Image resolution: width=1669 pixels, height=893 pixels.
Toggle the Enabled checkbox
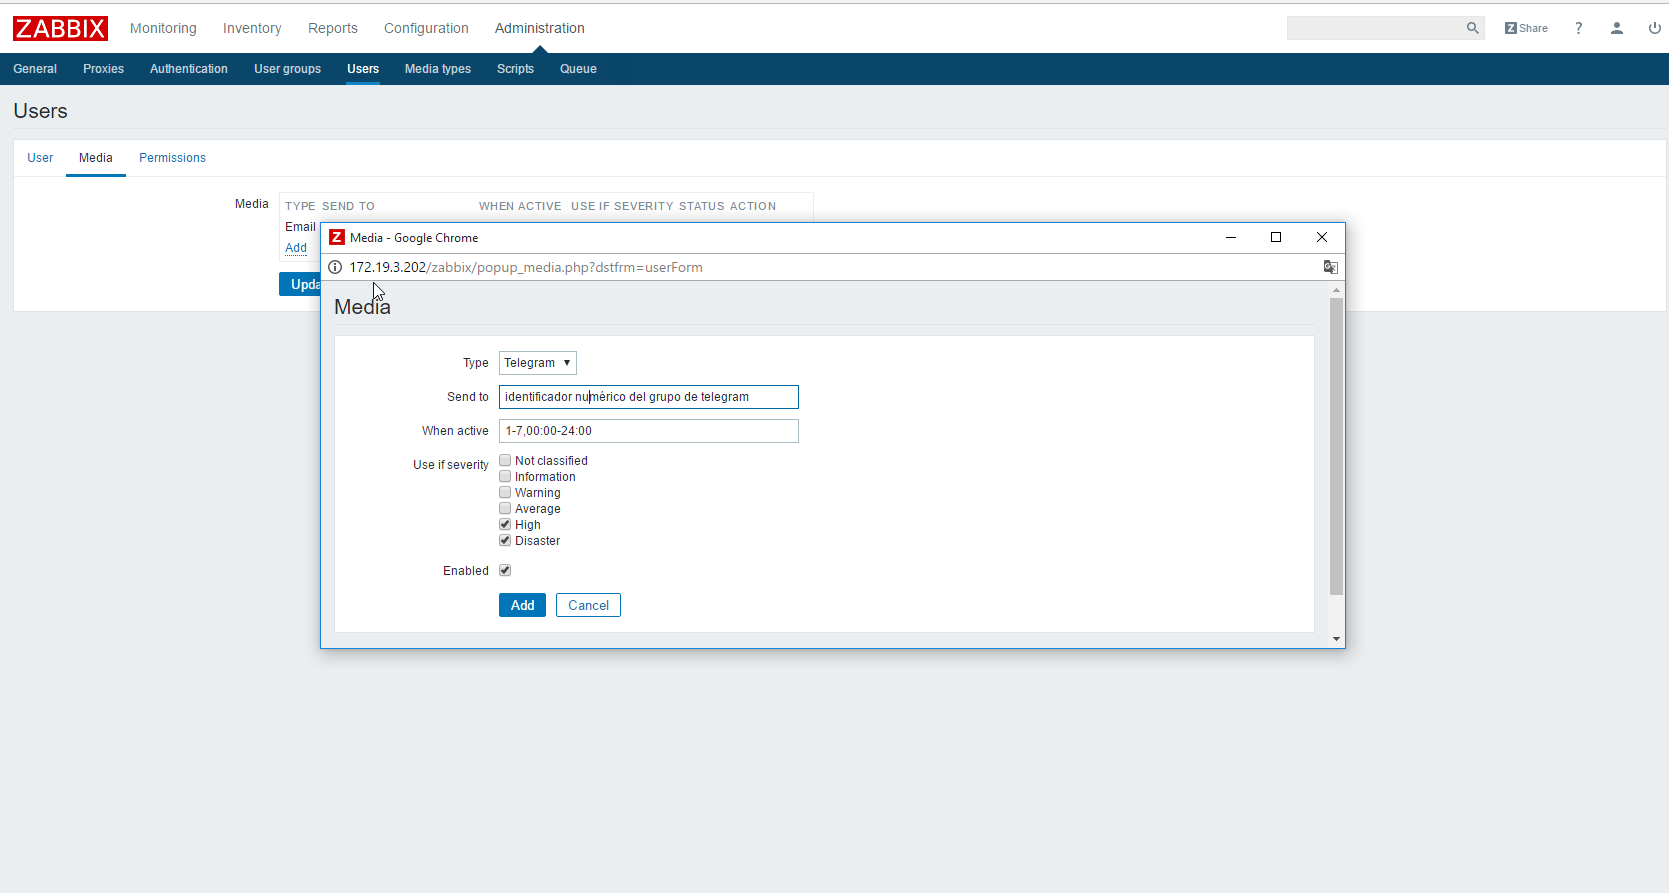pos(505,571)
